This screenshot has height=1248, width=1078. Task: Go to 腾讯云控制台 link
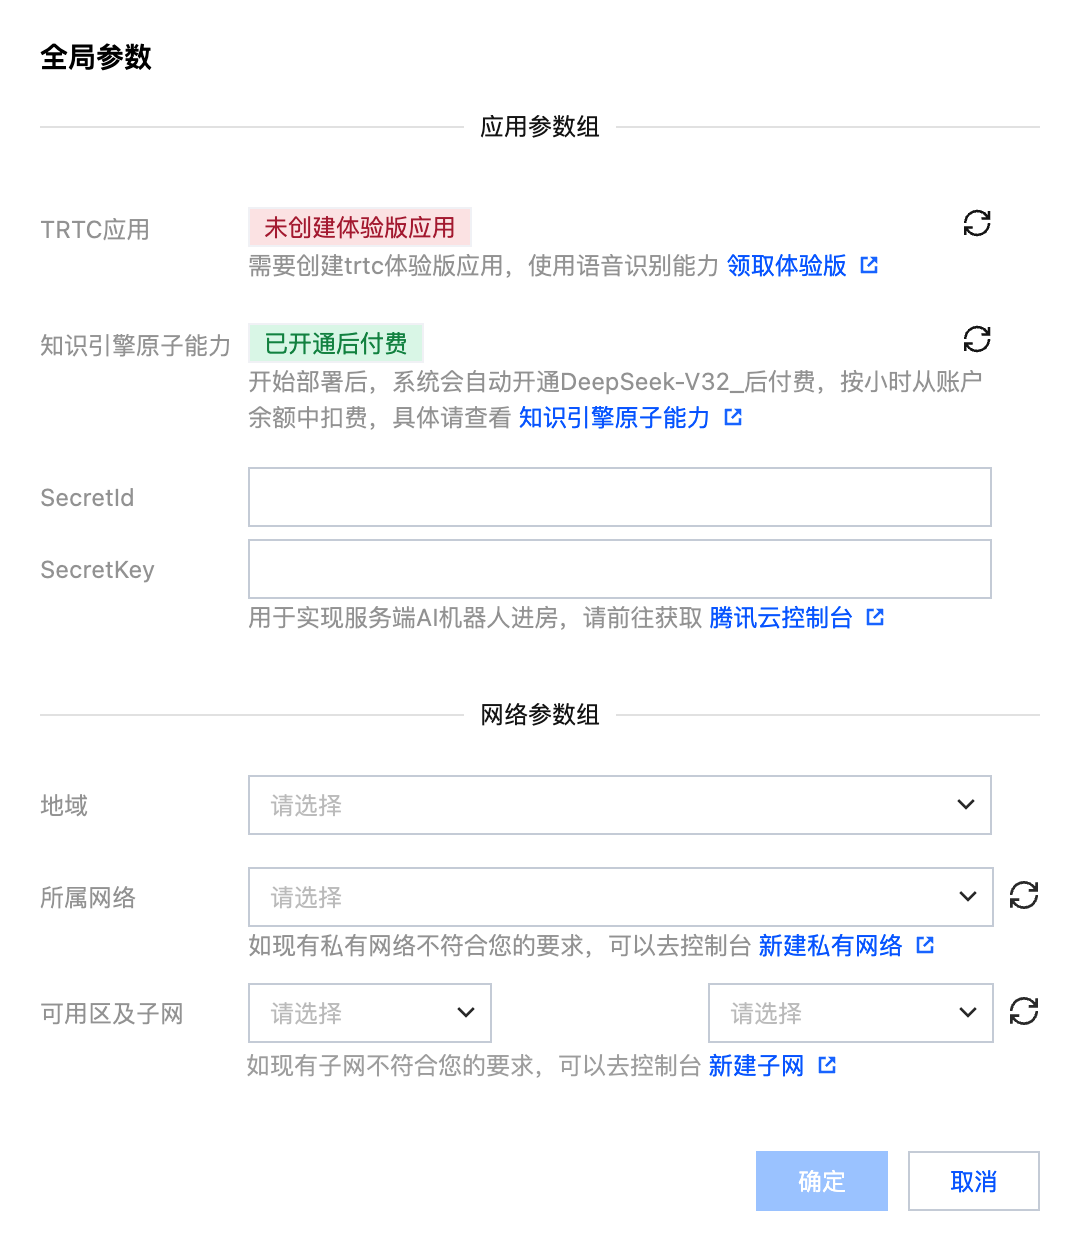tap(780, 618)
